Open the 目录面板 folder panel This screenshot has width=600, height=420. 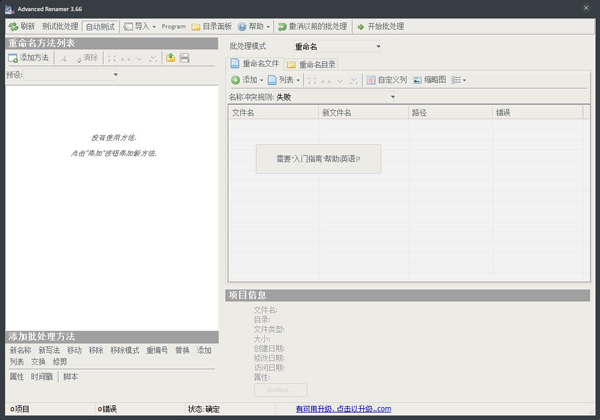click(x=212, y=26)
